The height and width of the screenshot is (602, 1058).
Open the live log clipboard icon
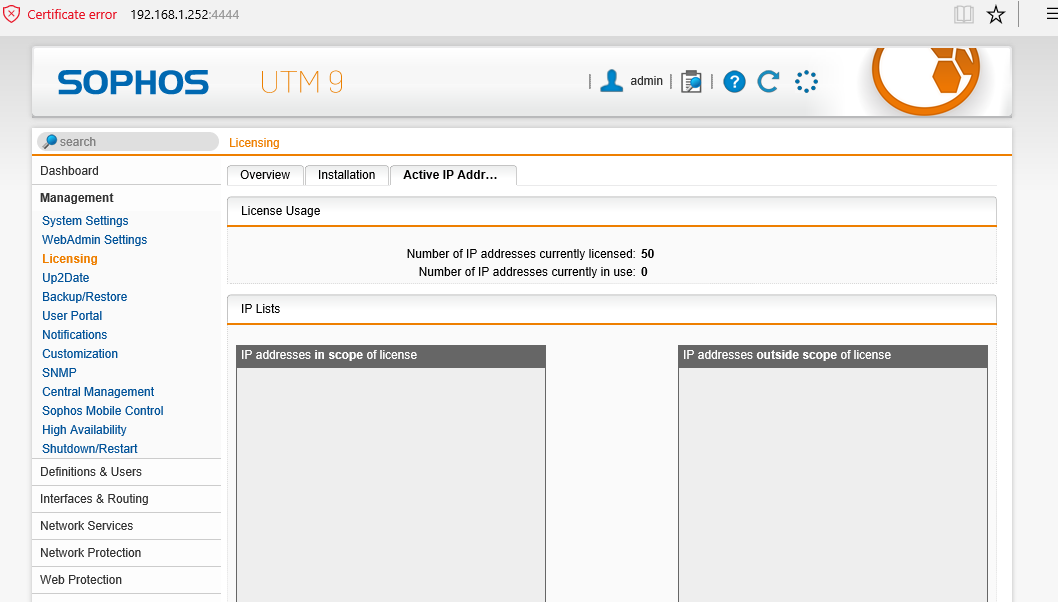click(x=691, y=82)
